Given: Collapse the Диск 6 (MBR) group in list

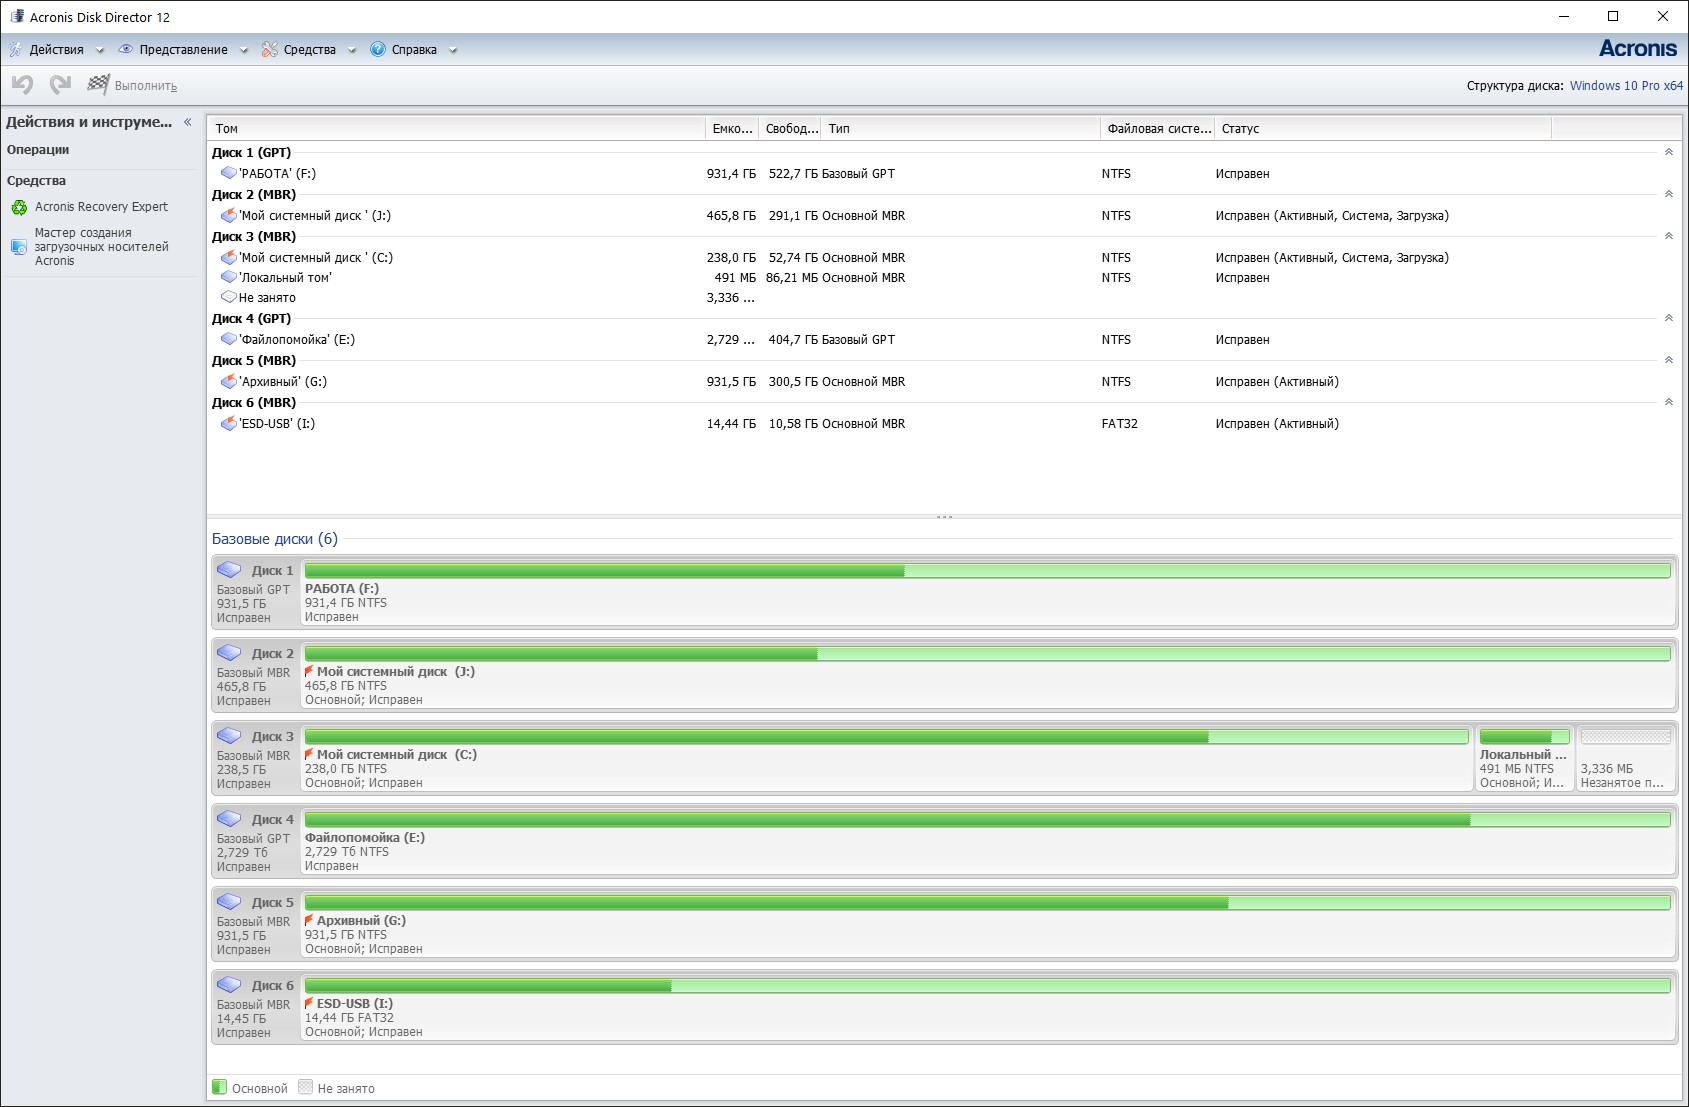Looking at the screenshot, I should point(1668,402).
